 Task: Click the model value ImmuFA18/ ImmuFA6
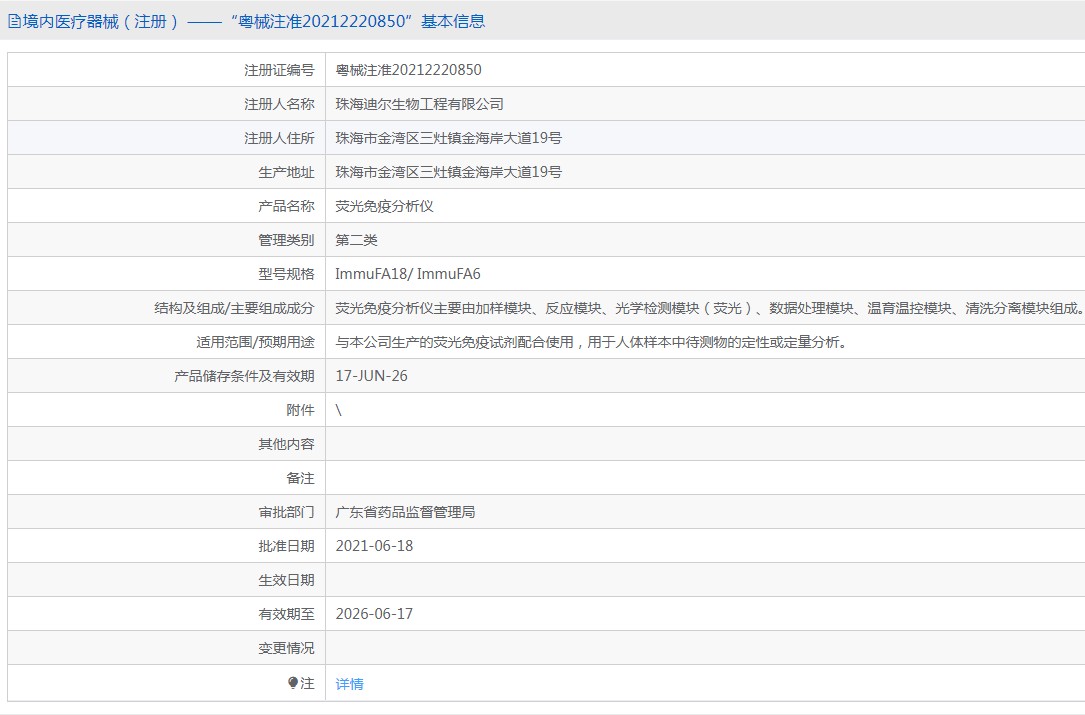tap(408, 274)
